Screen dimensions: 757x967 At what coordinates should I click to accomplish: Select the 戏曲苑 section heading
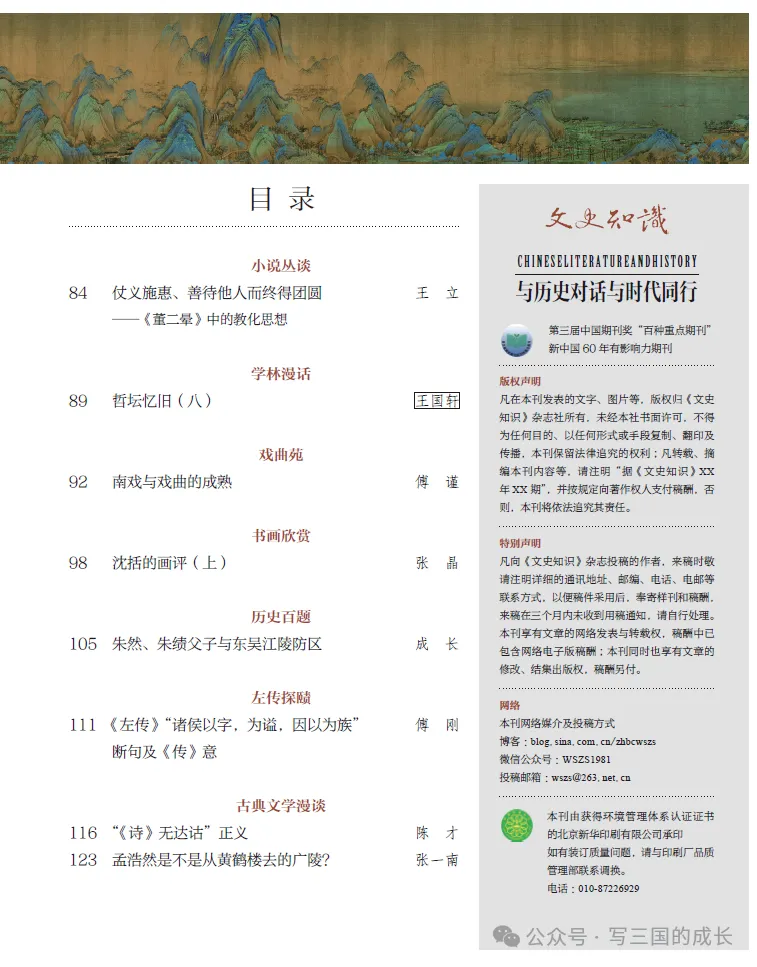tap(281, 455)
